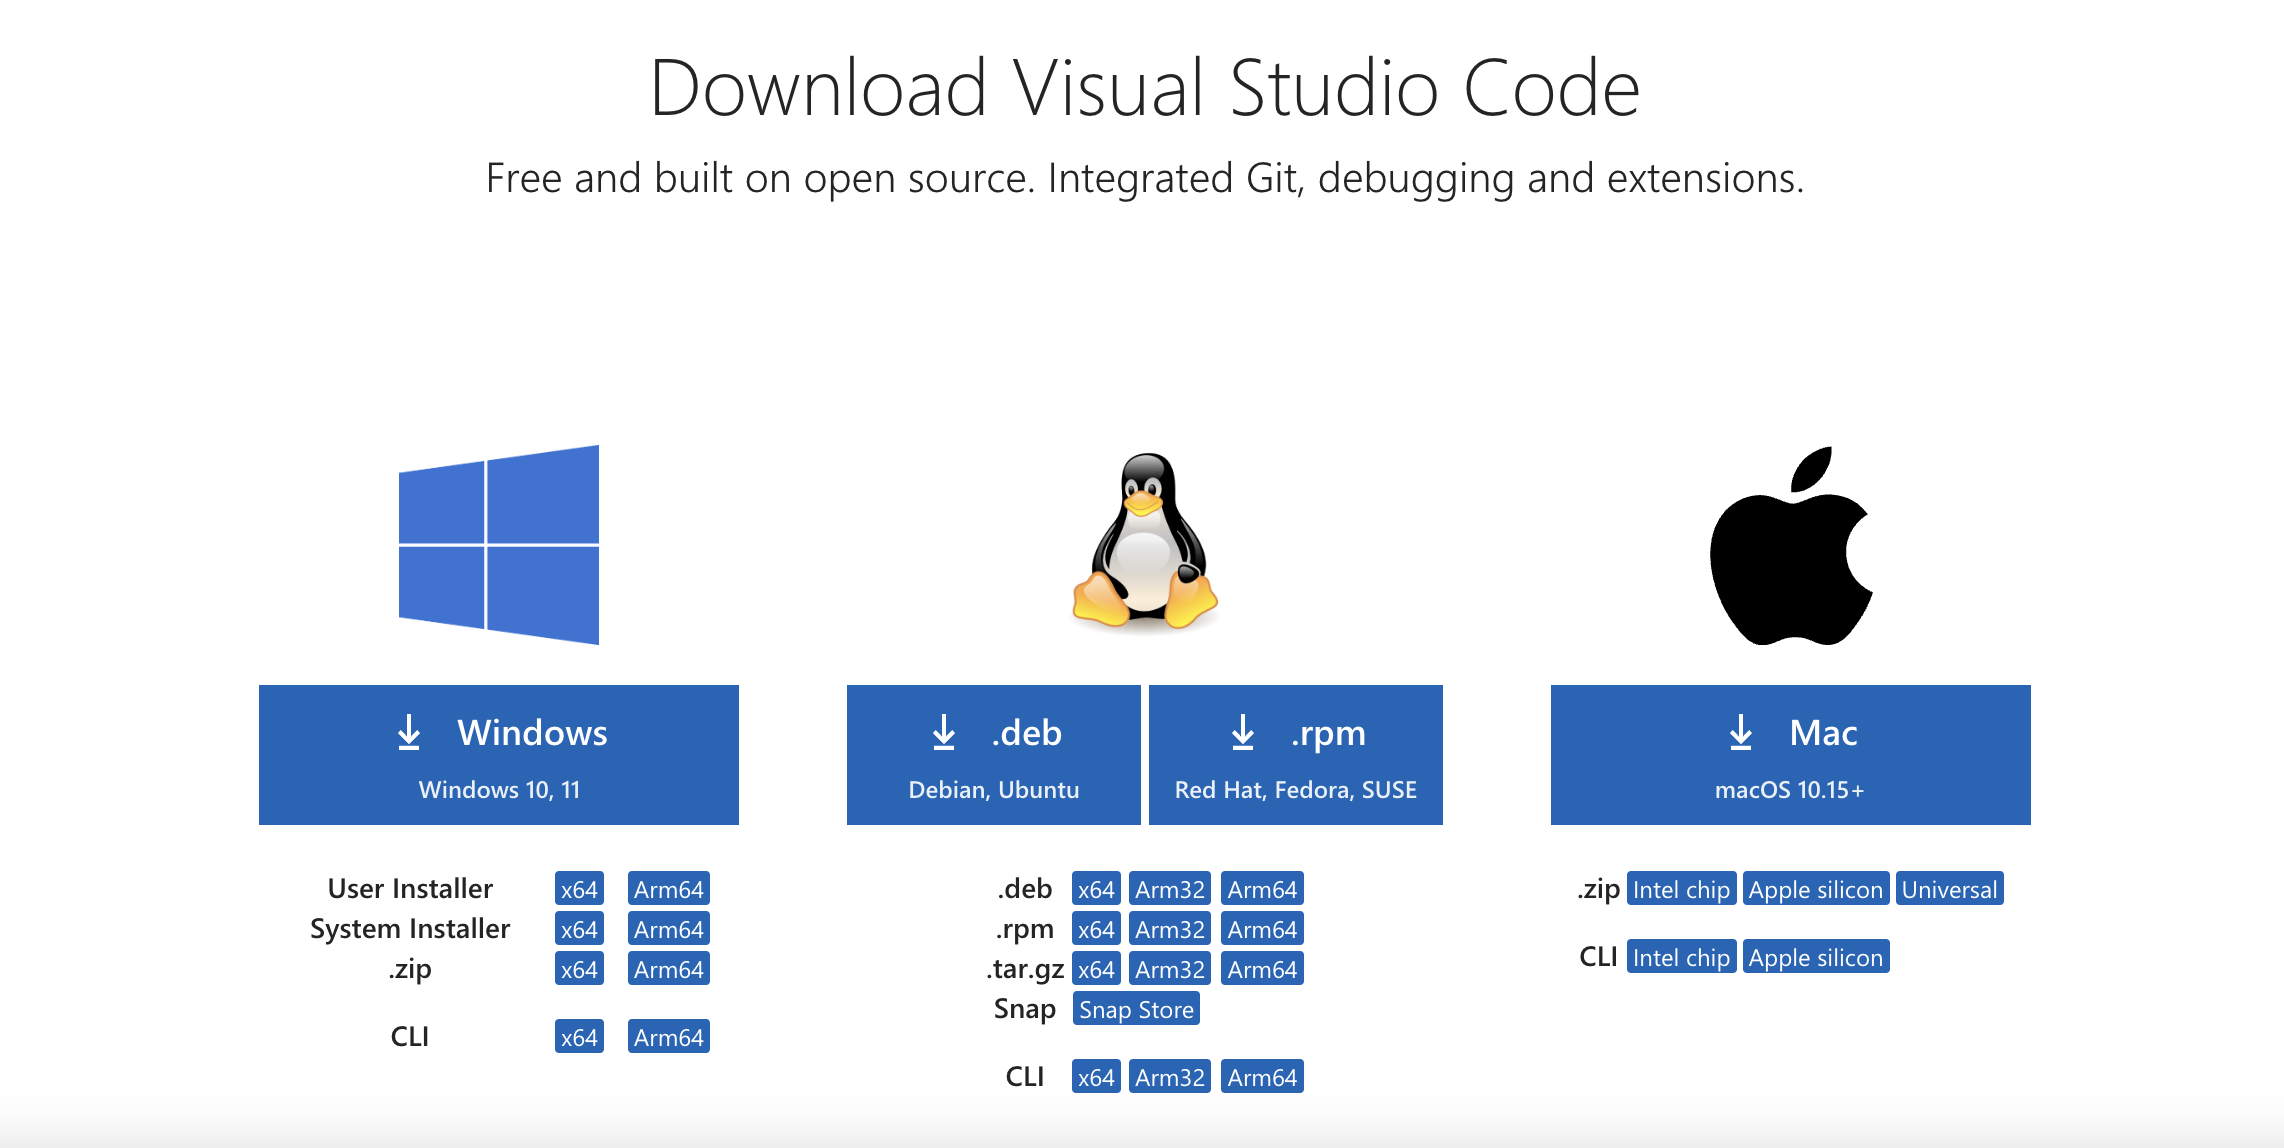The image size is (2284, 1148).
Task: Download Mac .zip for Intel chip
Action: tap(1680, 889)
